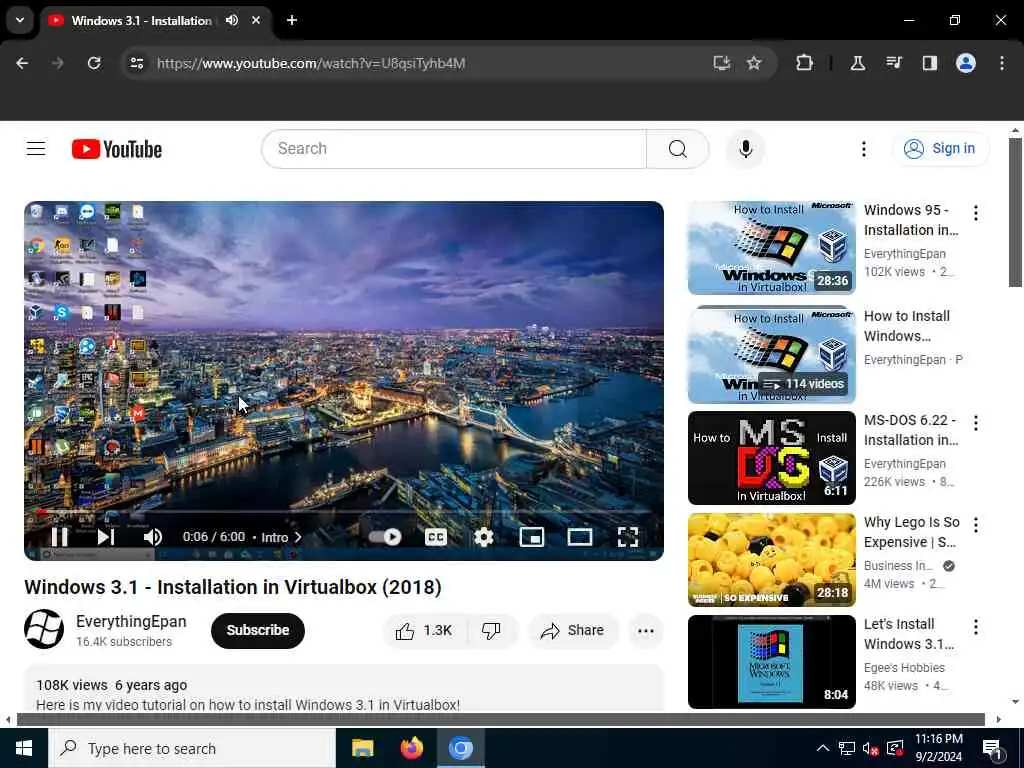Enable theater mode
This screenshot has width=1024, height=768.
[x=579, y=537]
